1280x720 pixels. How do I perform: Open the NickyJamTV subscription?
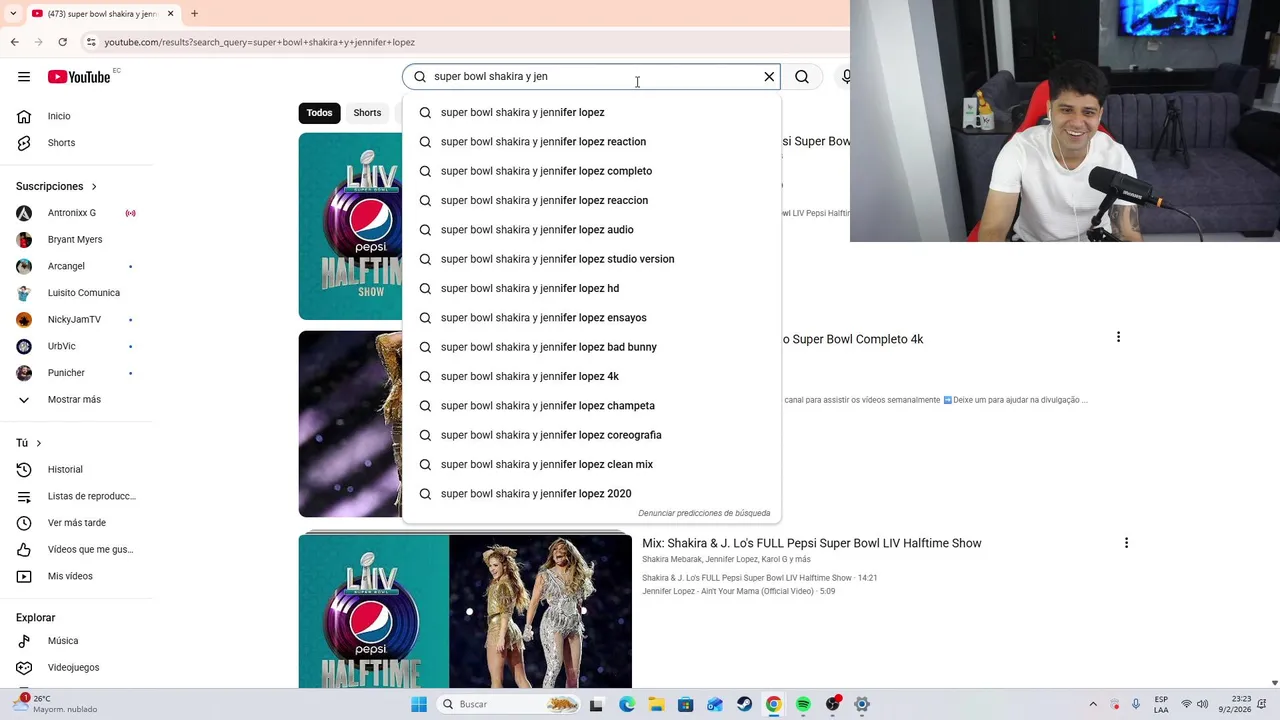[x=76, y=320]
